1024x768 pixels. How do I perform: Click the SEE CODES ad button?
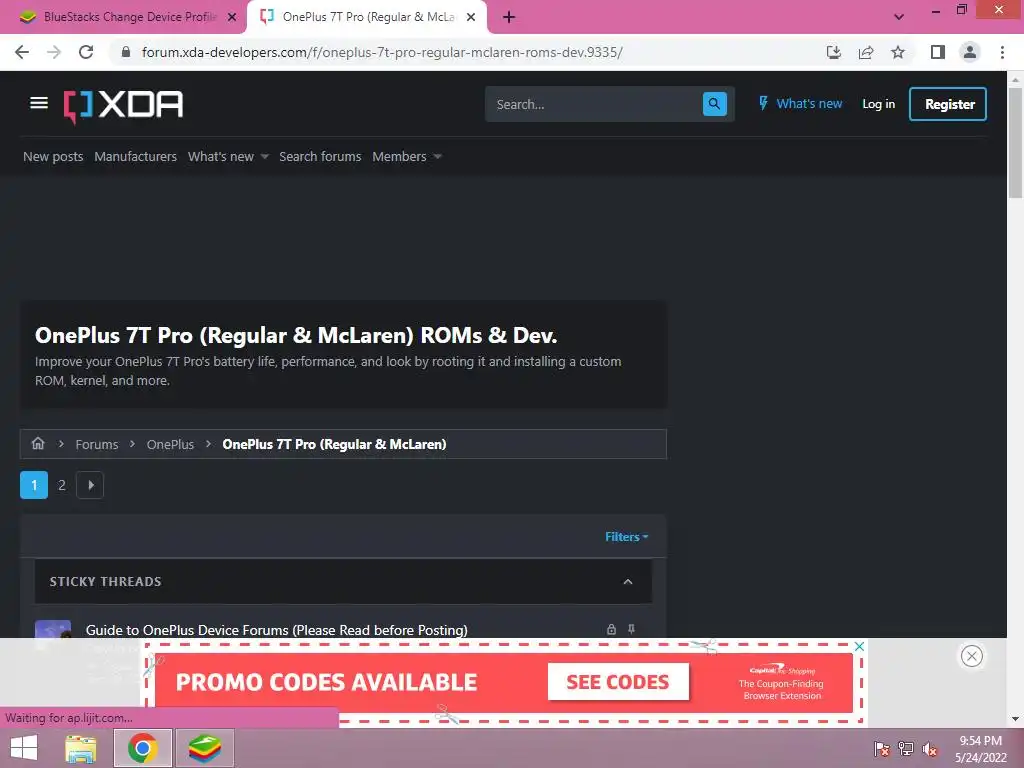(618, 682)
